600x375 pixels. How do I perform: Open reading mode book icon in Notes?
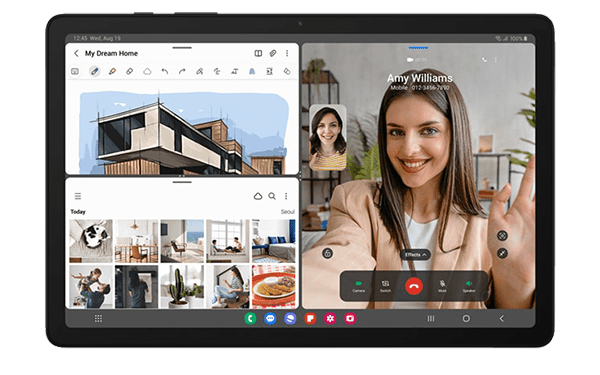click(x=258, y=53)
